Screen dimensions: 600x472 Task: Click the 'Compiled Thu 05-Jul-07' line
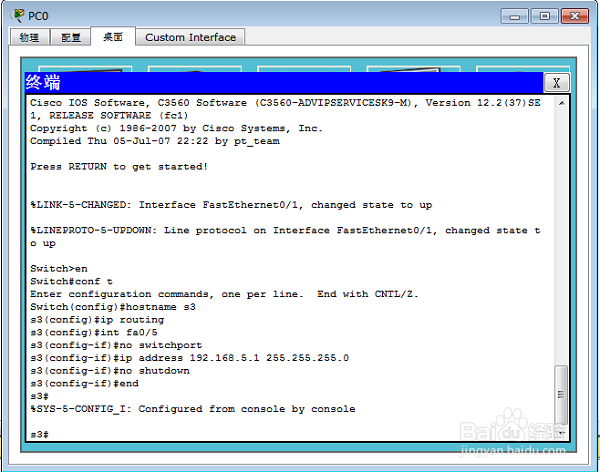coord(155,141)
